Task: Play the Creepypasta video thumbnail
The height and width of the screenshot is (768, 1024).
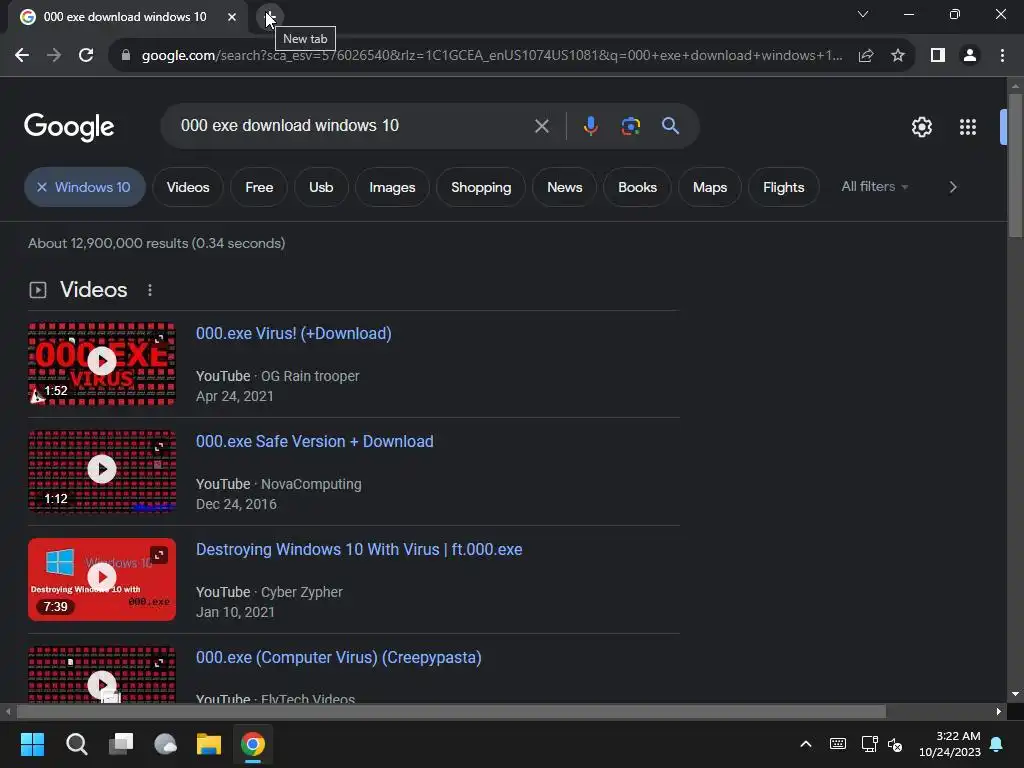Action: (102, 675)
